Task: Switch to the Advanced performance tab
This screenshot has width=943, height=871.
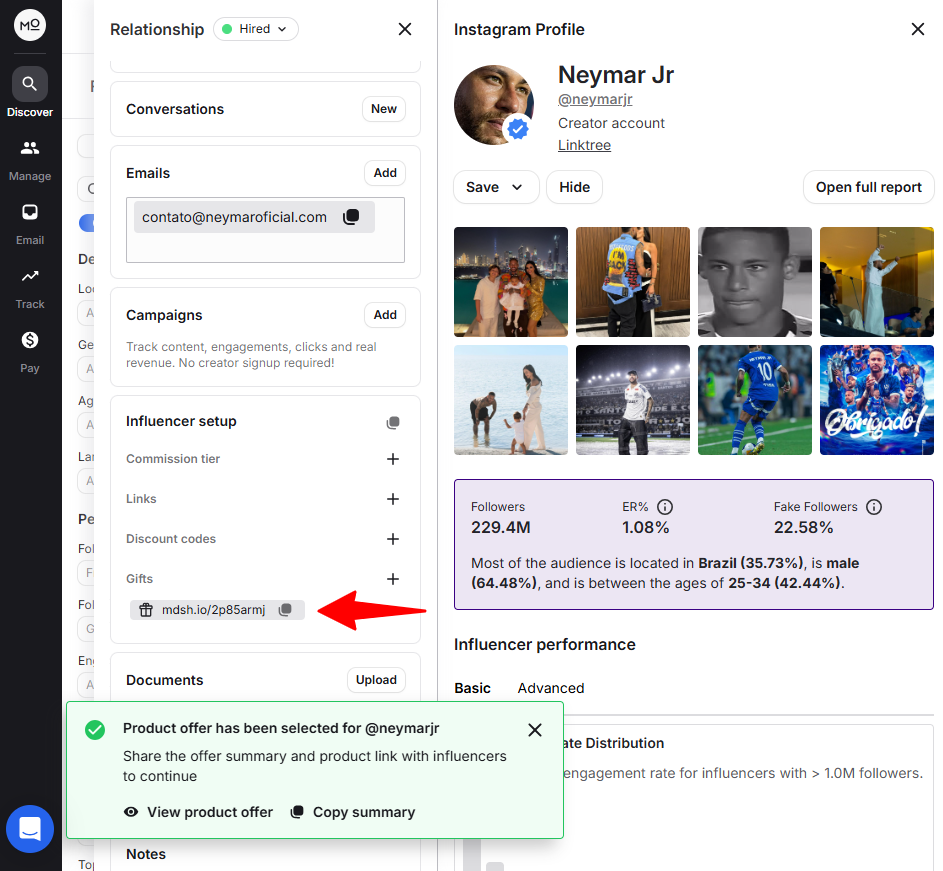Action: pyautogui.click(x=551, y=688)
